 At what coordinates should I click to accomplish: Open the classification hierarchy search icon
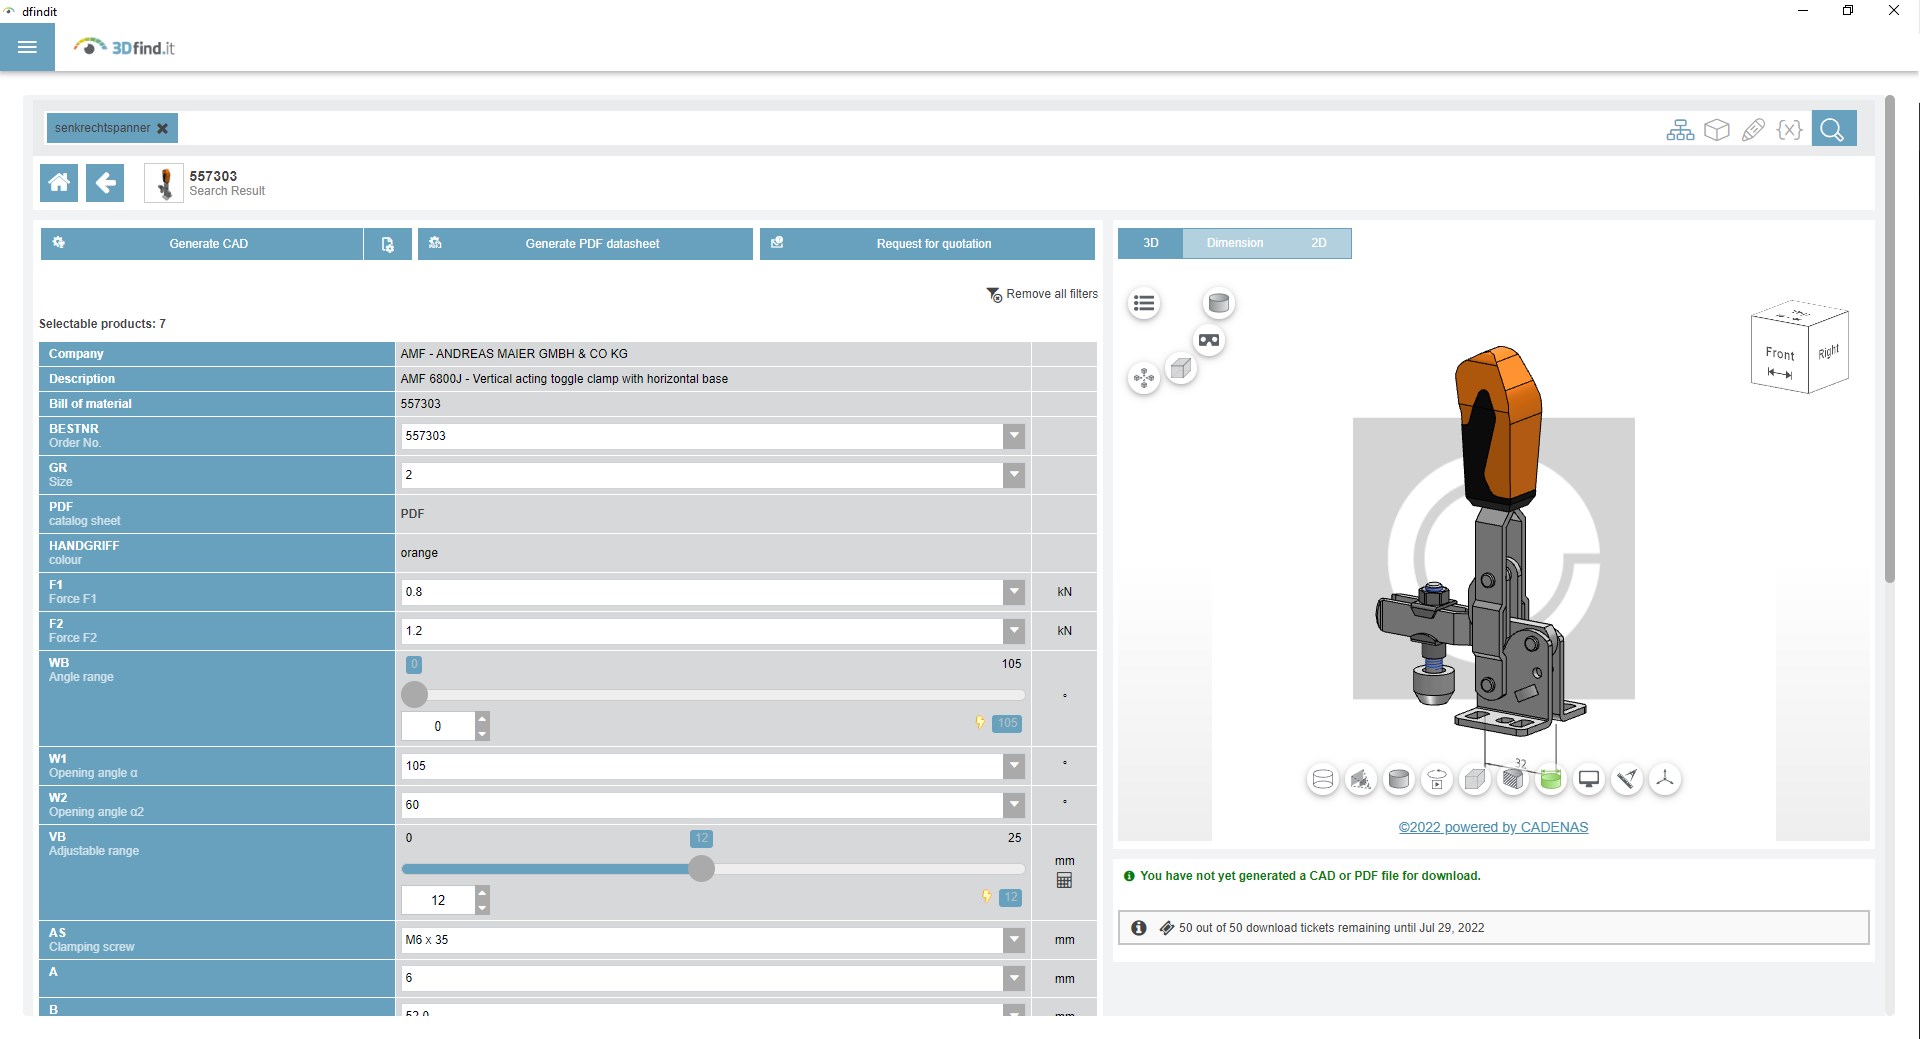point(1680,130)
